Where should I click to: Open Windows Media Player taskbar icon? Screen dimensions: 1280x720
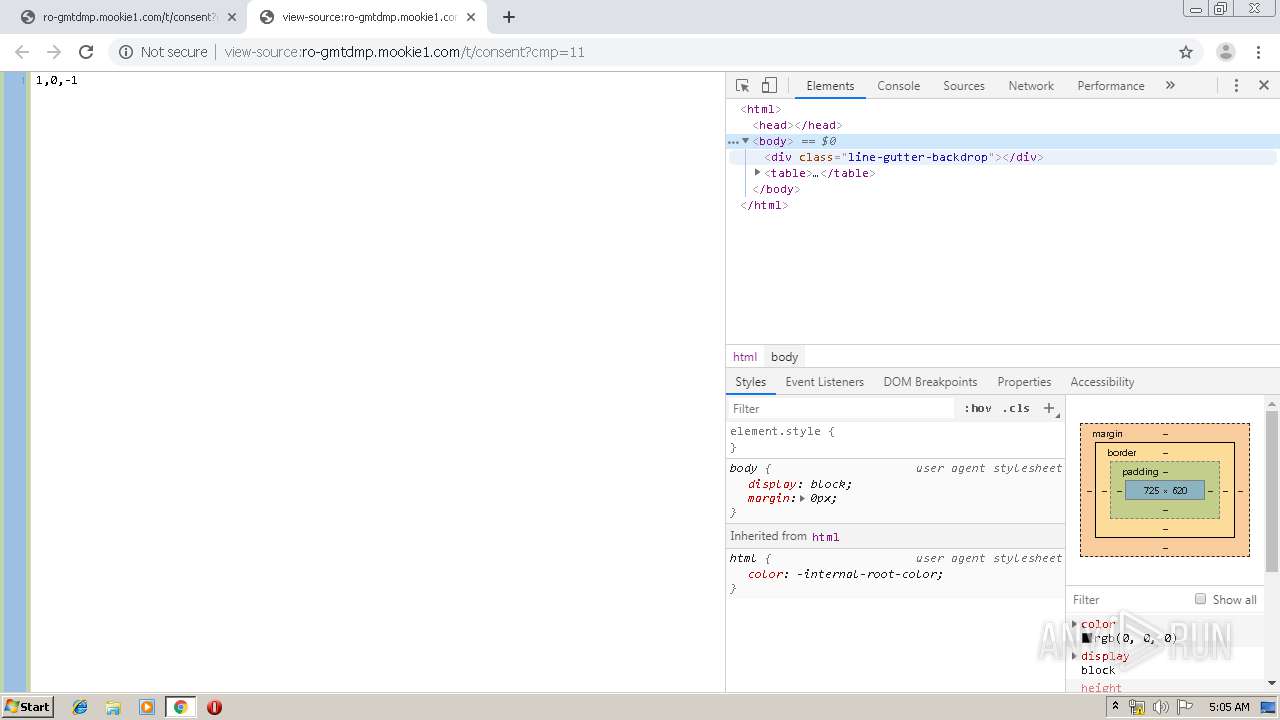(x=147, y=707)
